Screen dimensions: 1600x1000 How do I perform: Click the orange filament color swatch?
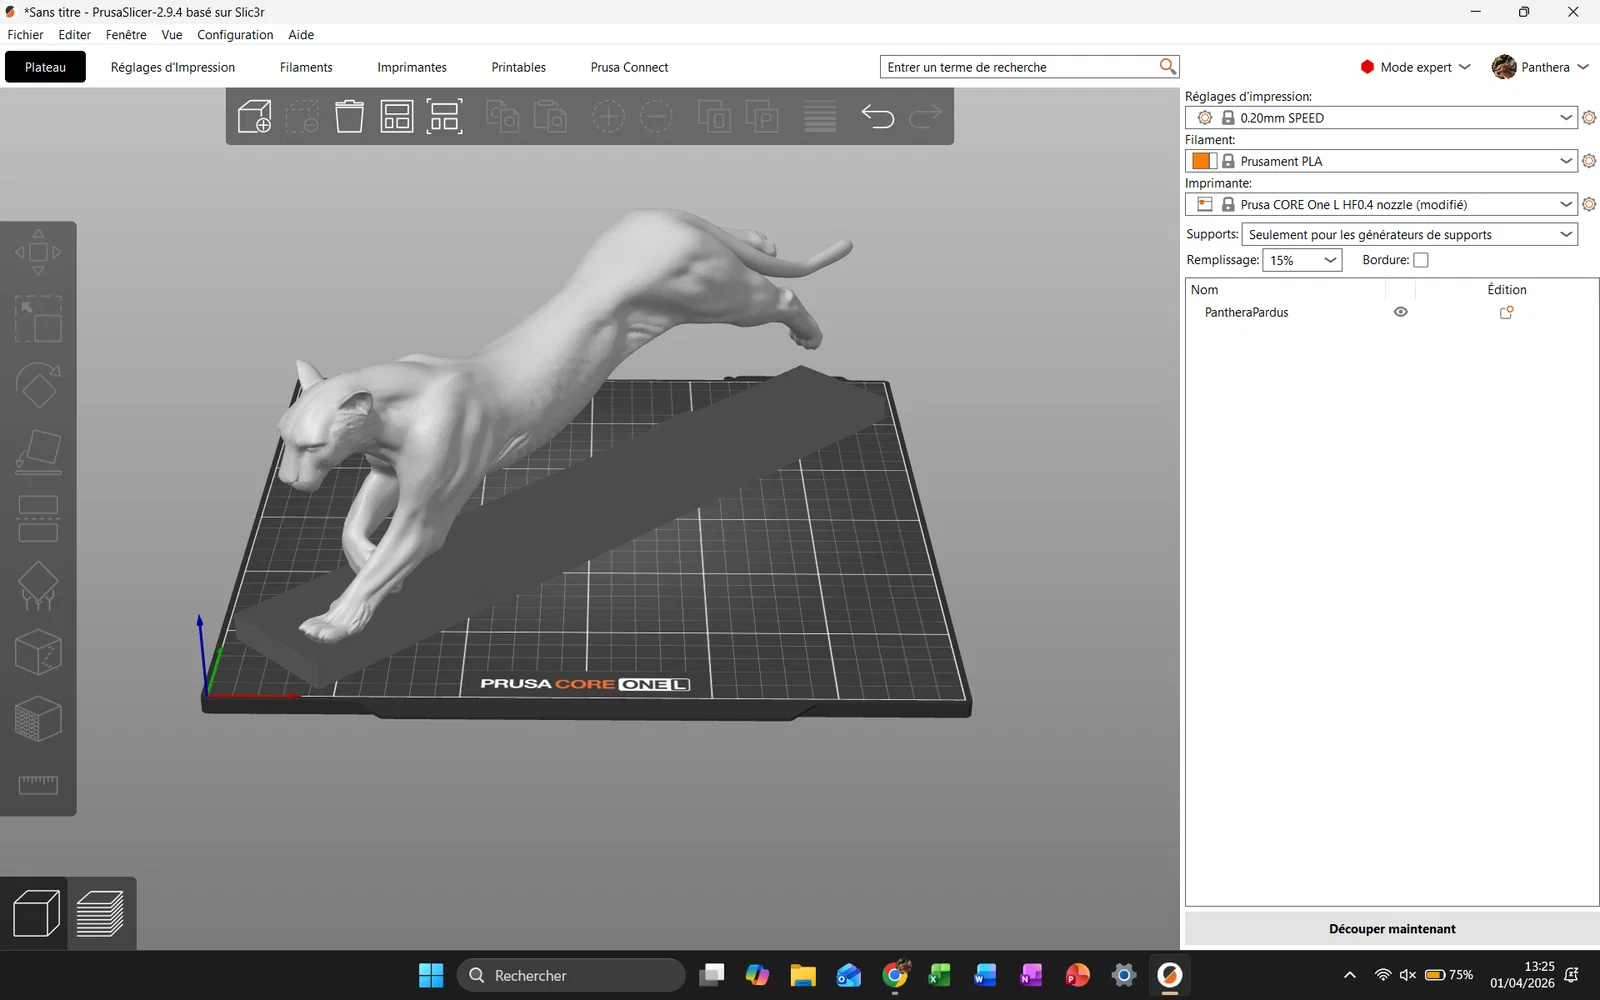coord(1202,161)
